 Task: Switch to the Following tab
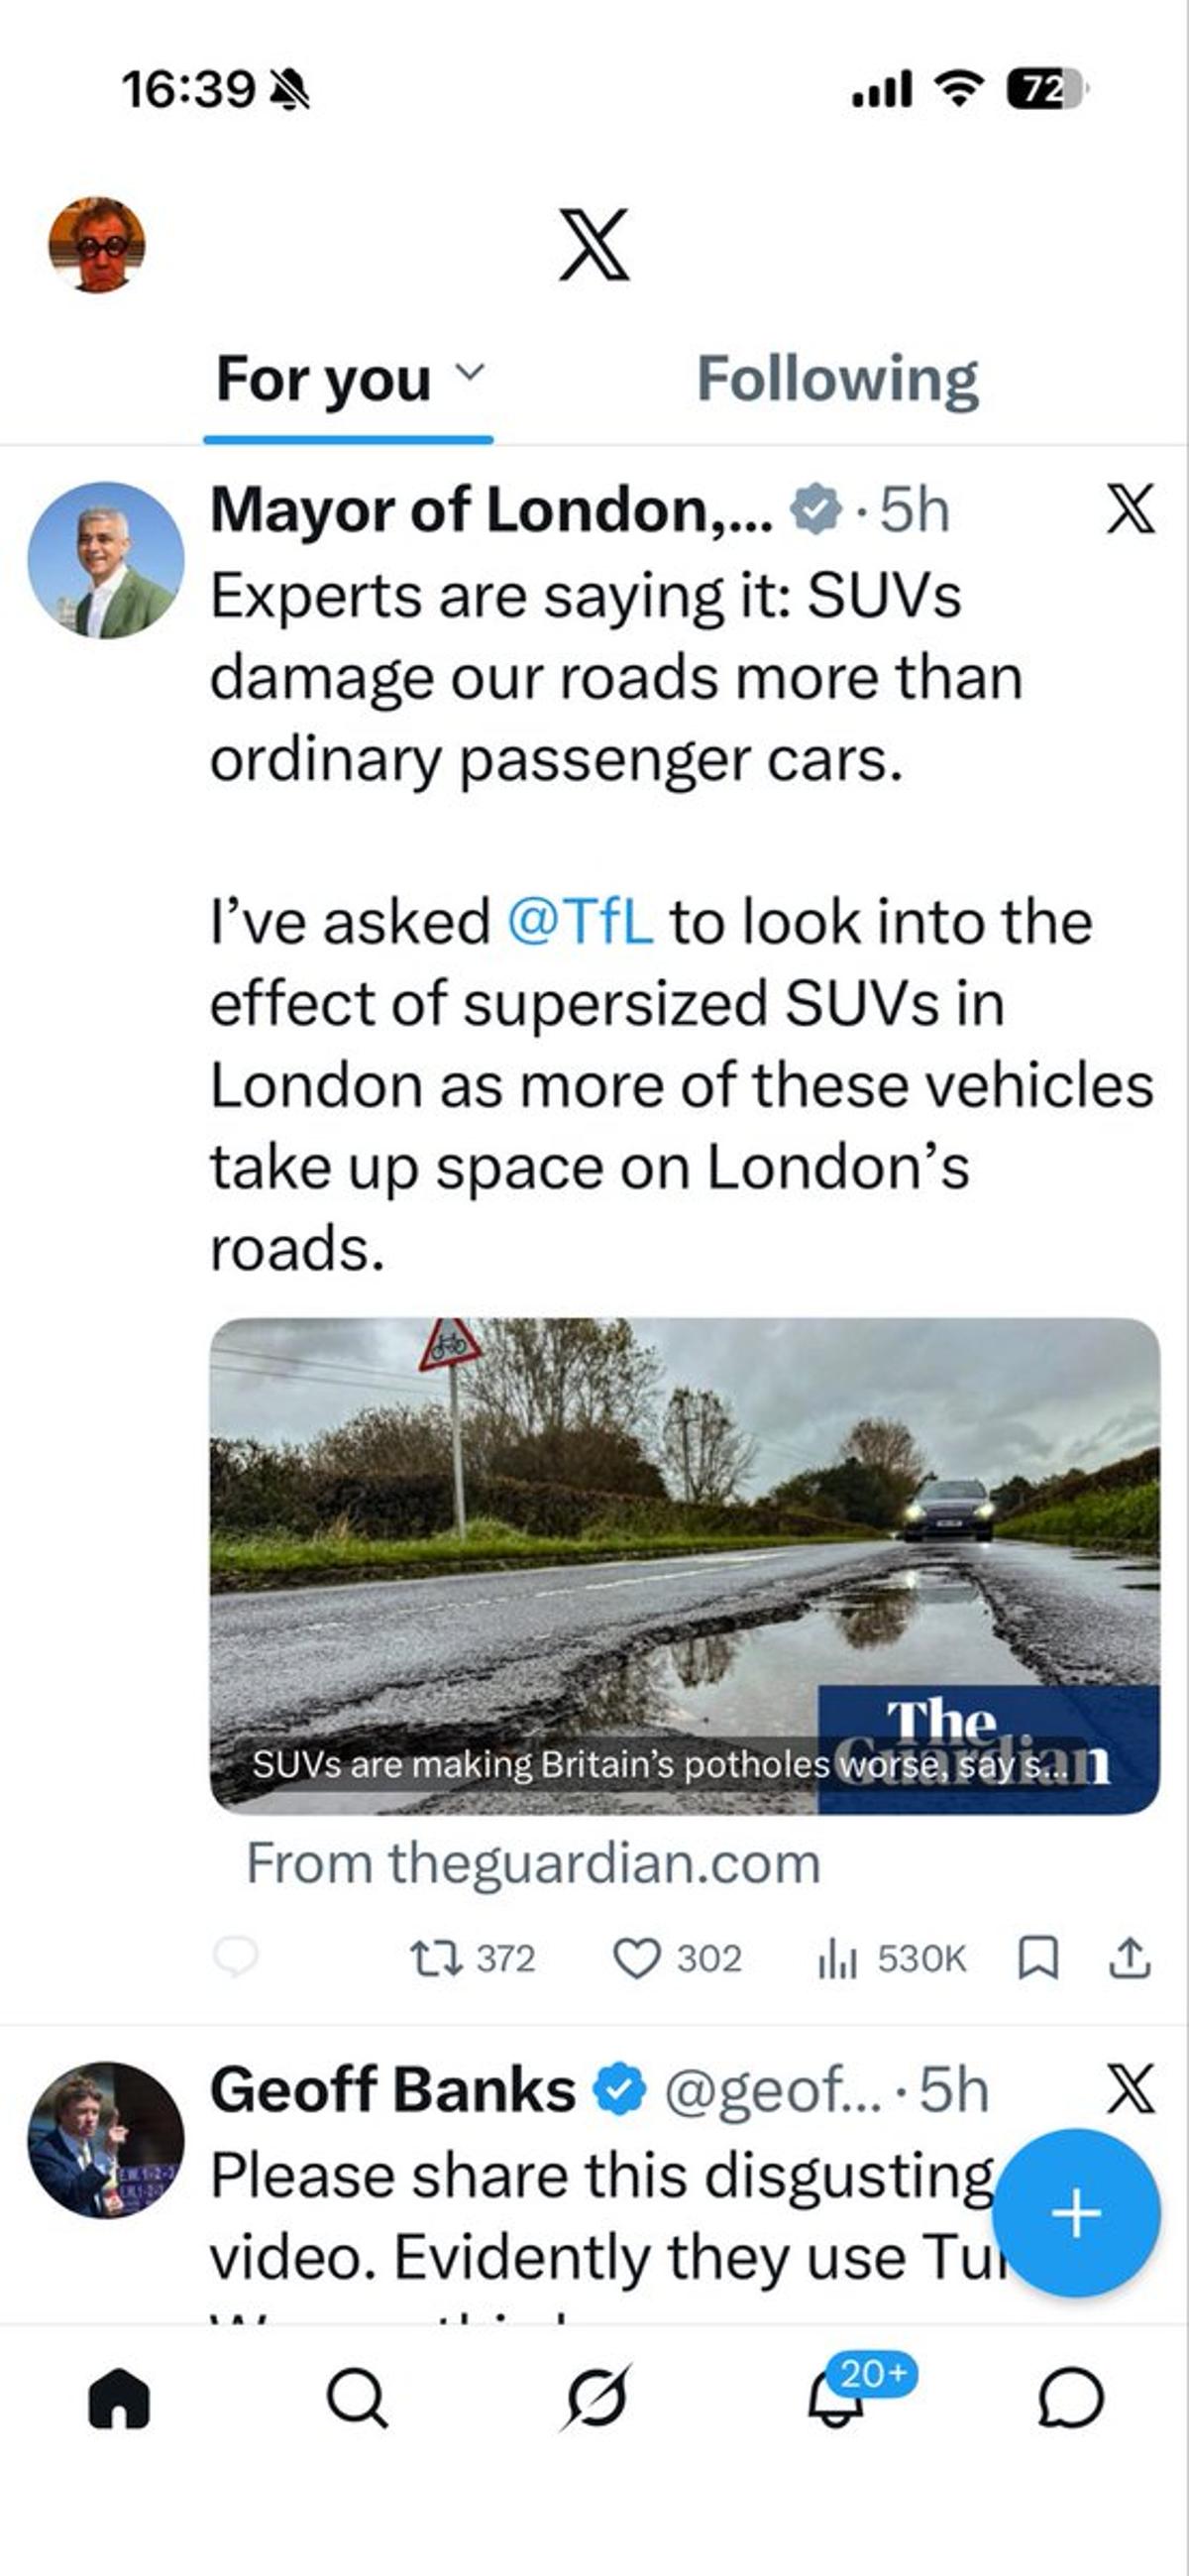[x=837, y=380]
